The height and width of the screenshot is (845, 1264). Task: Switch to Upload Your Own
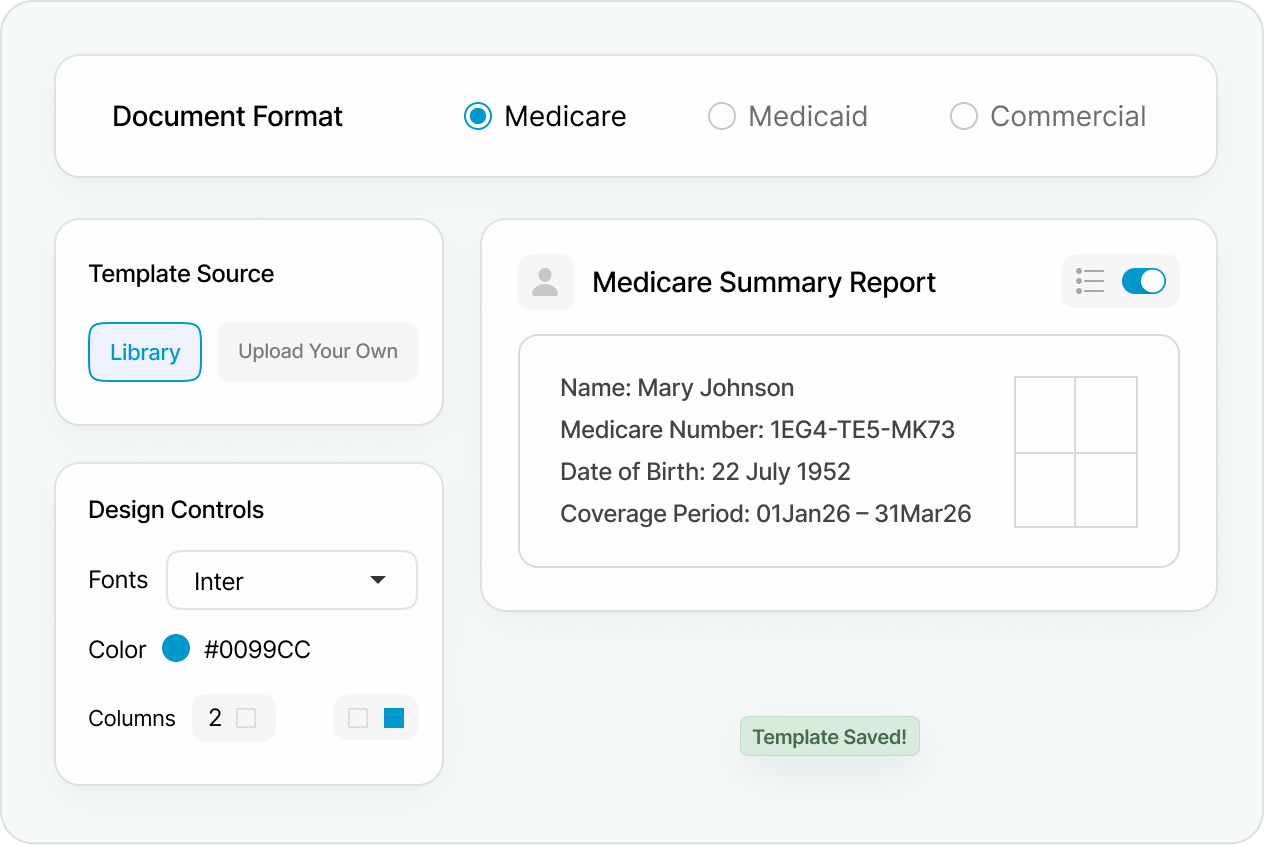click(x=317, y=352)
